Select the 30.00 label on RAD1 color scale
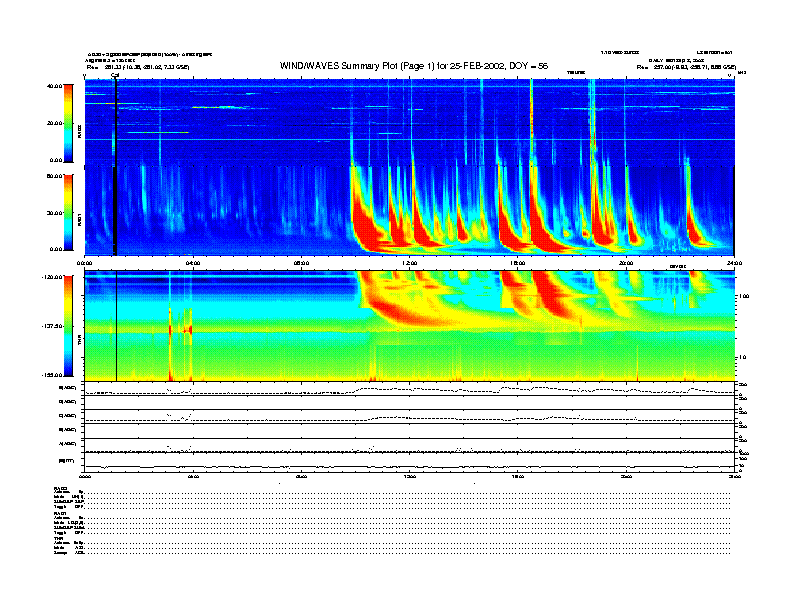The image size is (792, 612). [54, 213]
